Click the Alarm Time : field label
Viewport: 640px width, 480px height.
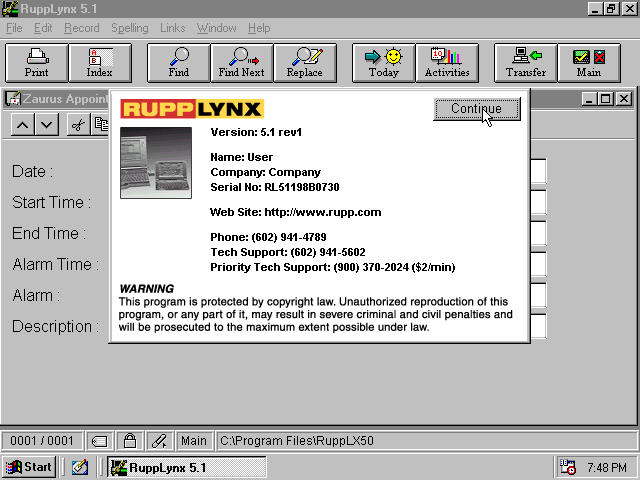coord(56,264)
